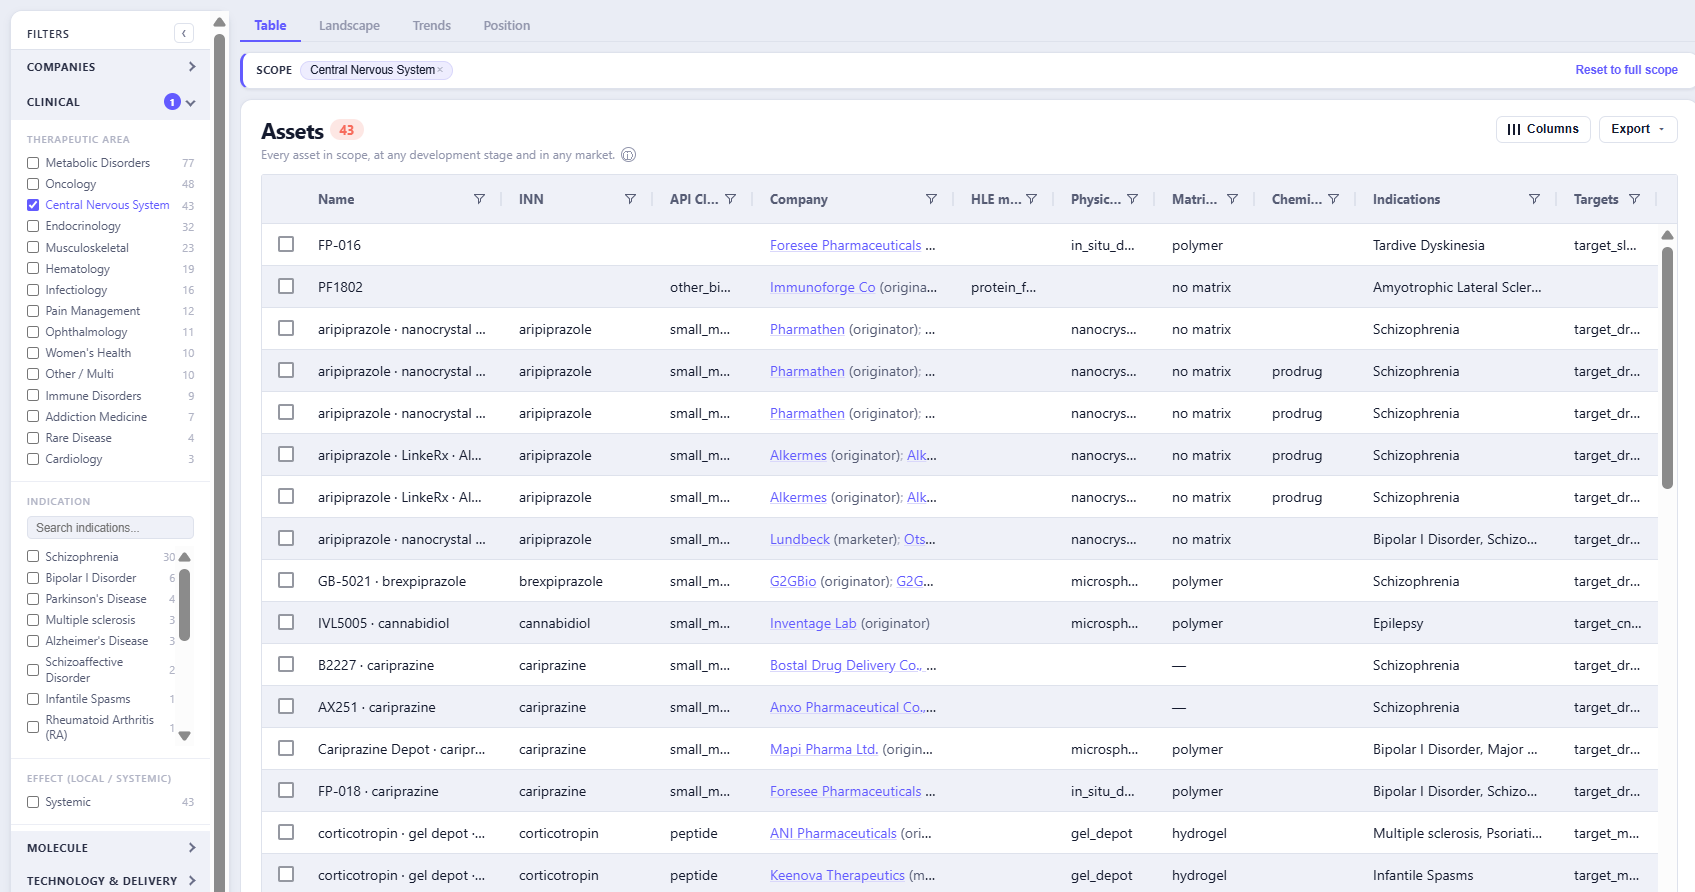The image size is (1695, 892).
Task: Click the sidebar vertical scrollbar
Action: (x=219, y=460)
